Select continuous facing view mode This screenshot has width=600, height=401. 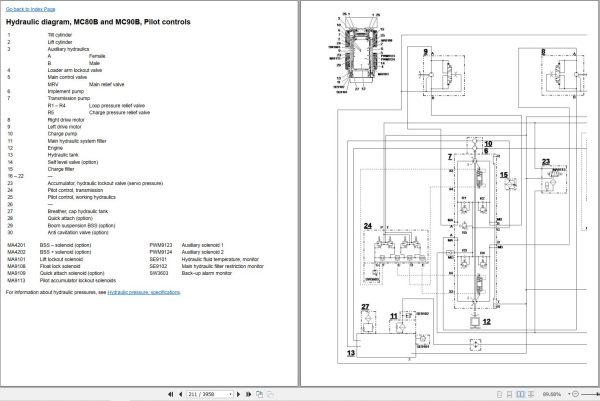click(x=531, y=394)
